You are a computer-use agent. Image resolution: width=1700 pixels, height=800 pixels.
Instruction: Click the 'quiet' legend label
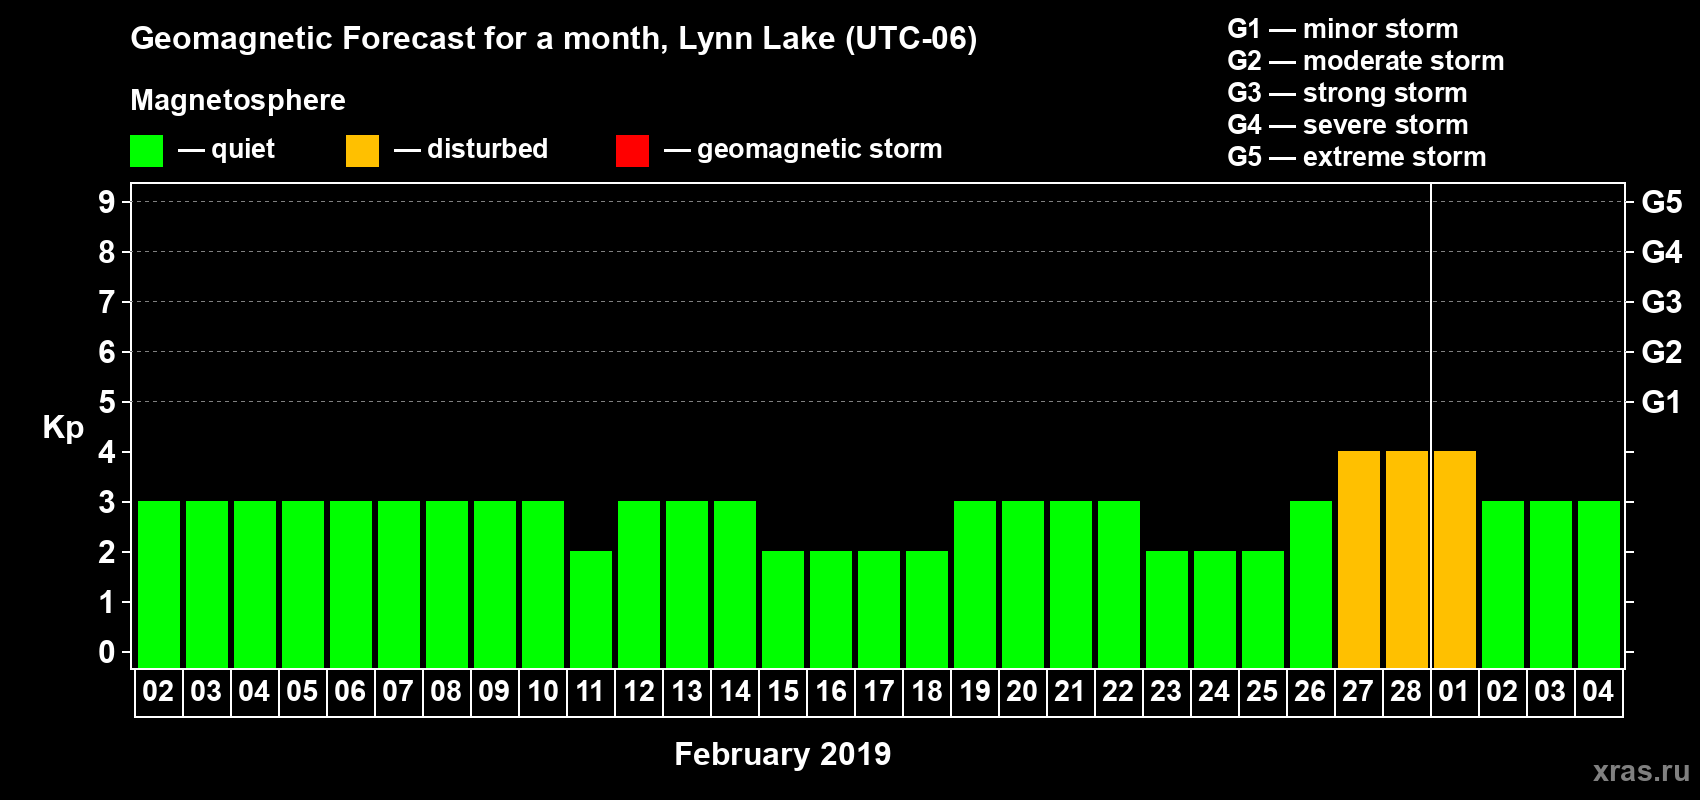coord(243,150)
